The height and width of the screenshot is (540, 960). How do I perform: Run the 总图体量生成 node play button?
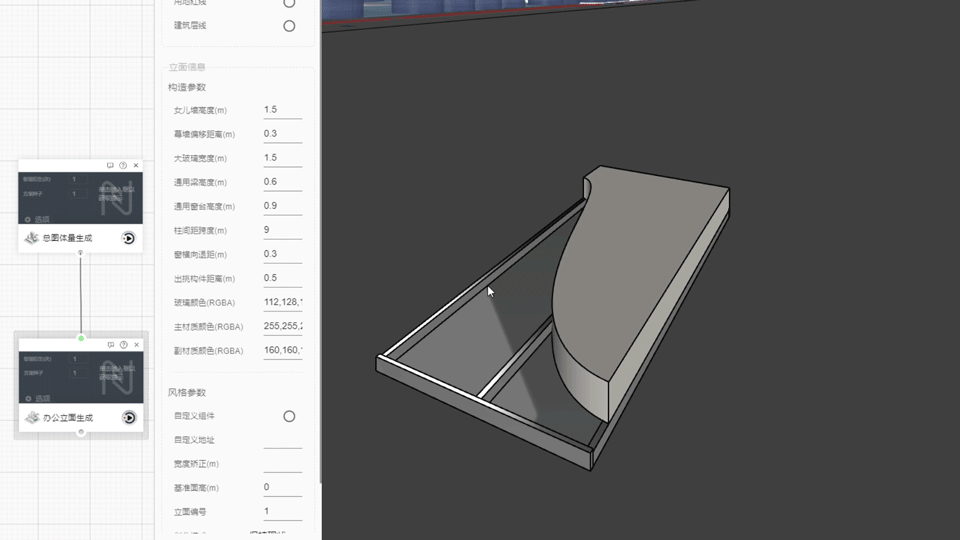(x=129, y=238)
